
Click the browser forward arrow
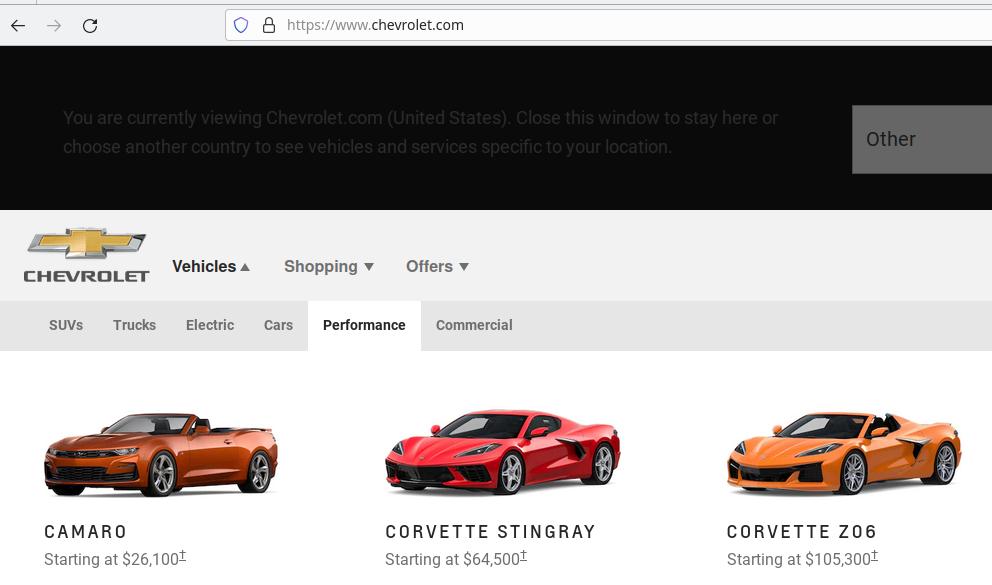(x=54, y=25)
